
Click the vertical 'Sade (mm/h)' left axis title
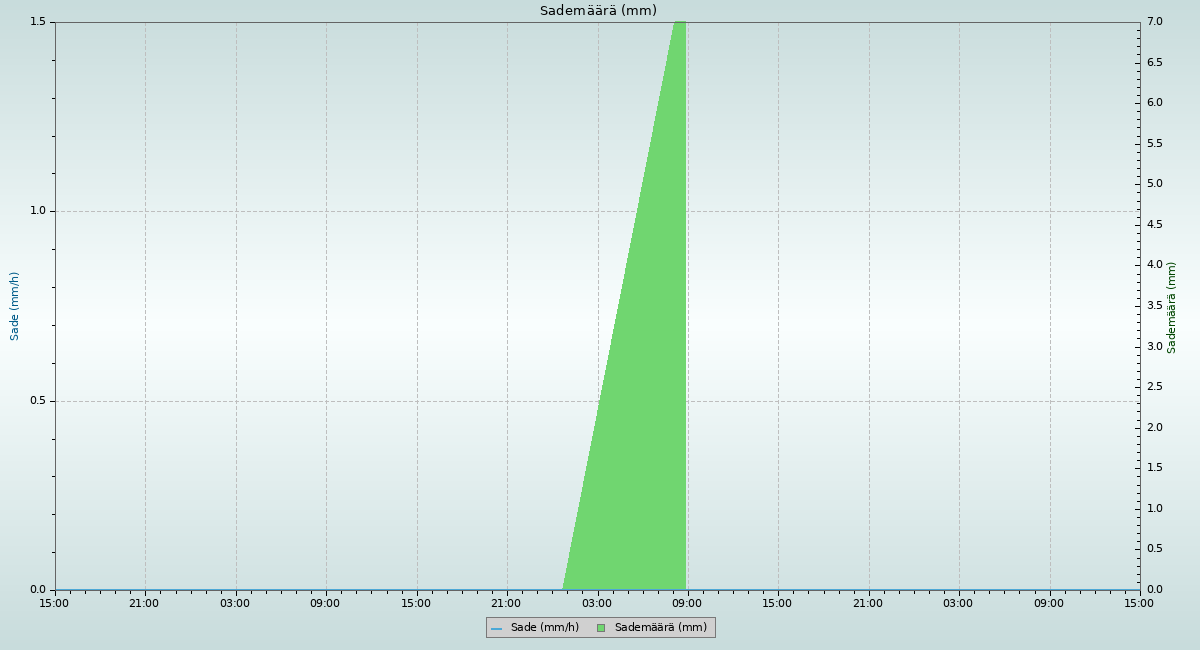tap(15, 306)
